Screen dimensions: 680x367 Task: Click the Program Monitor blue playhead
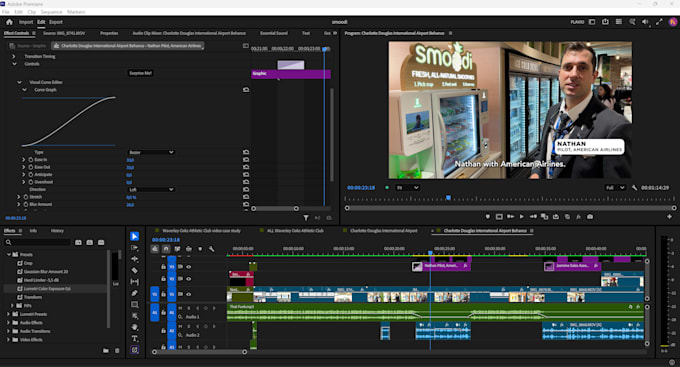point(448,198)
